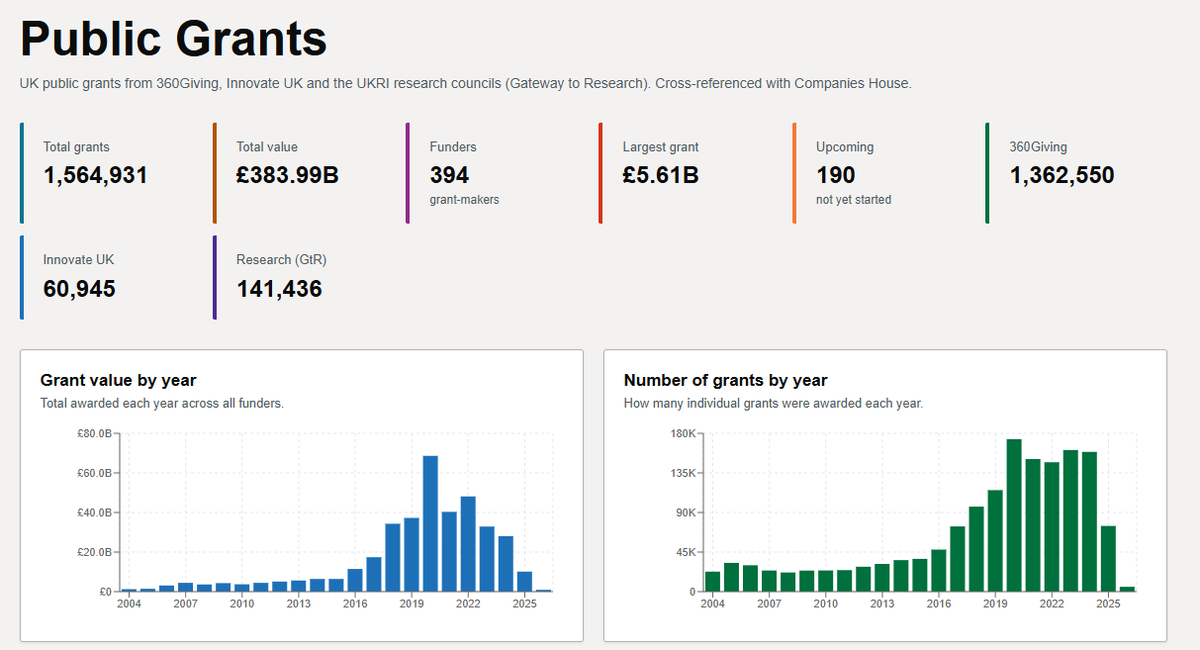This screenshot has height=650, width=1200.
Task: Click the 2004 x-axis label in Grant value chart
Action: (x=129, y=604)
